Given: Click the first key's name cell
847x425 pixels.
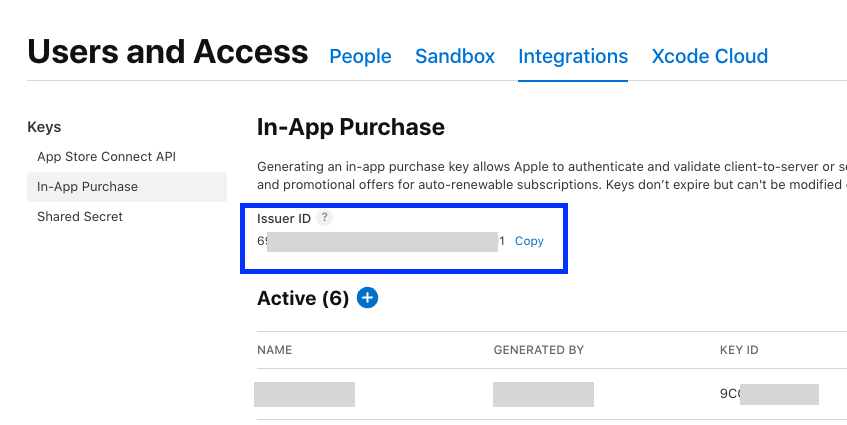Looking at the screenshot, I should (304, 394).
